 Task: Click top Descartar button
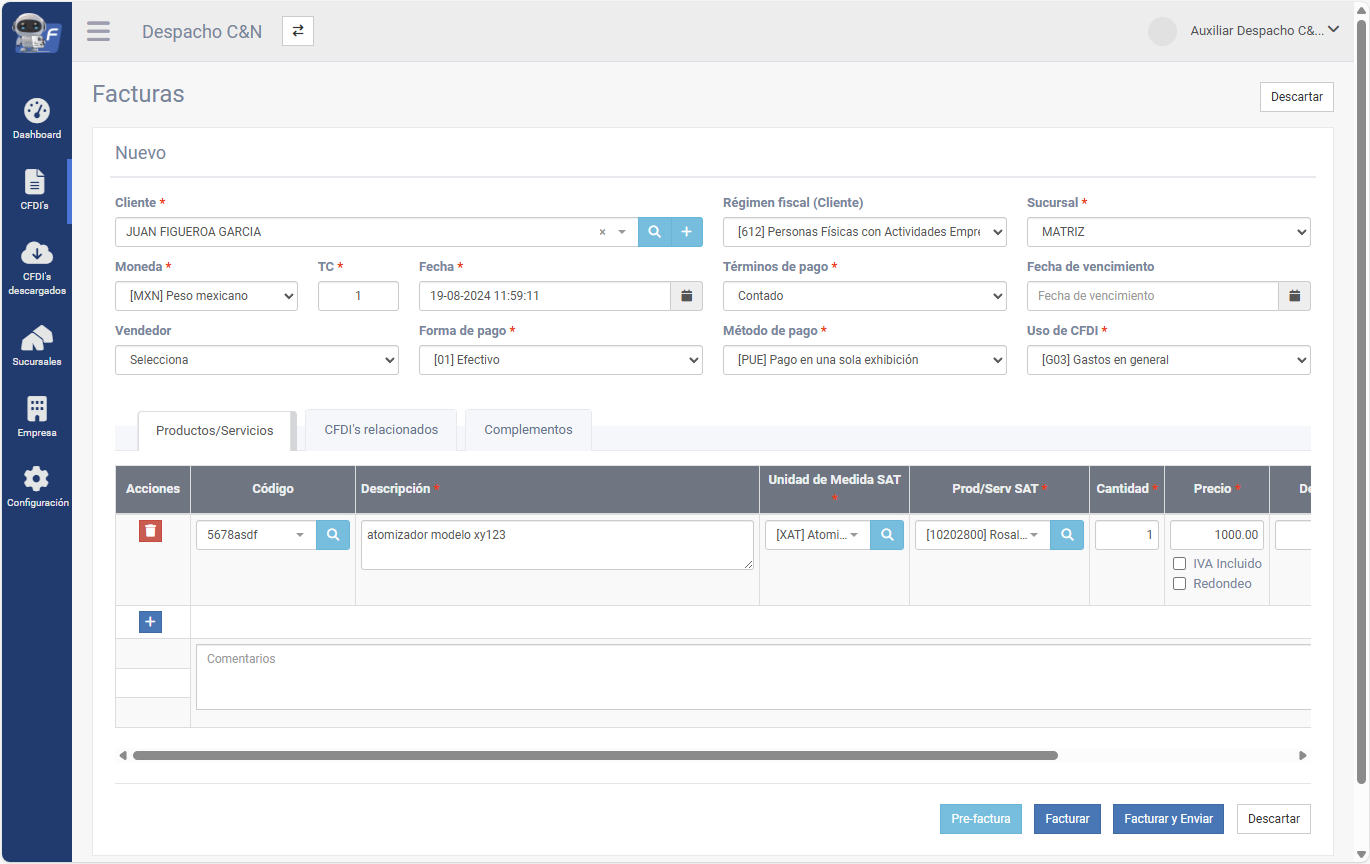tap(1297, 97)
